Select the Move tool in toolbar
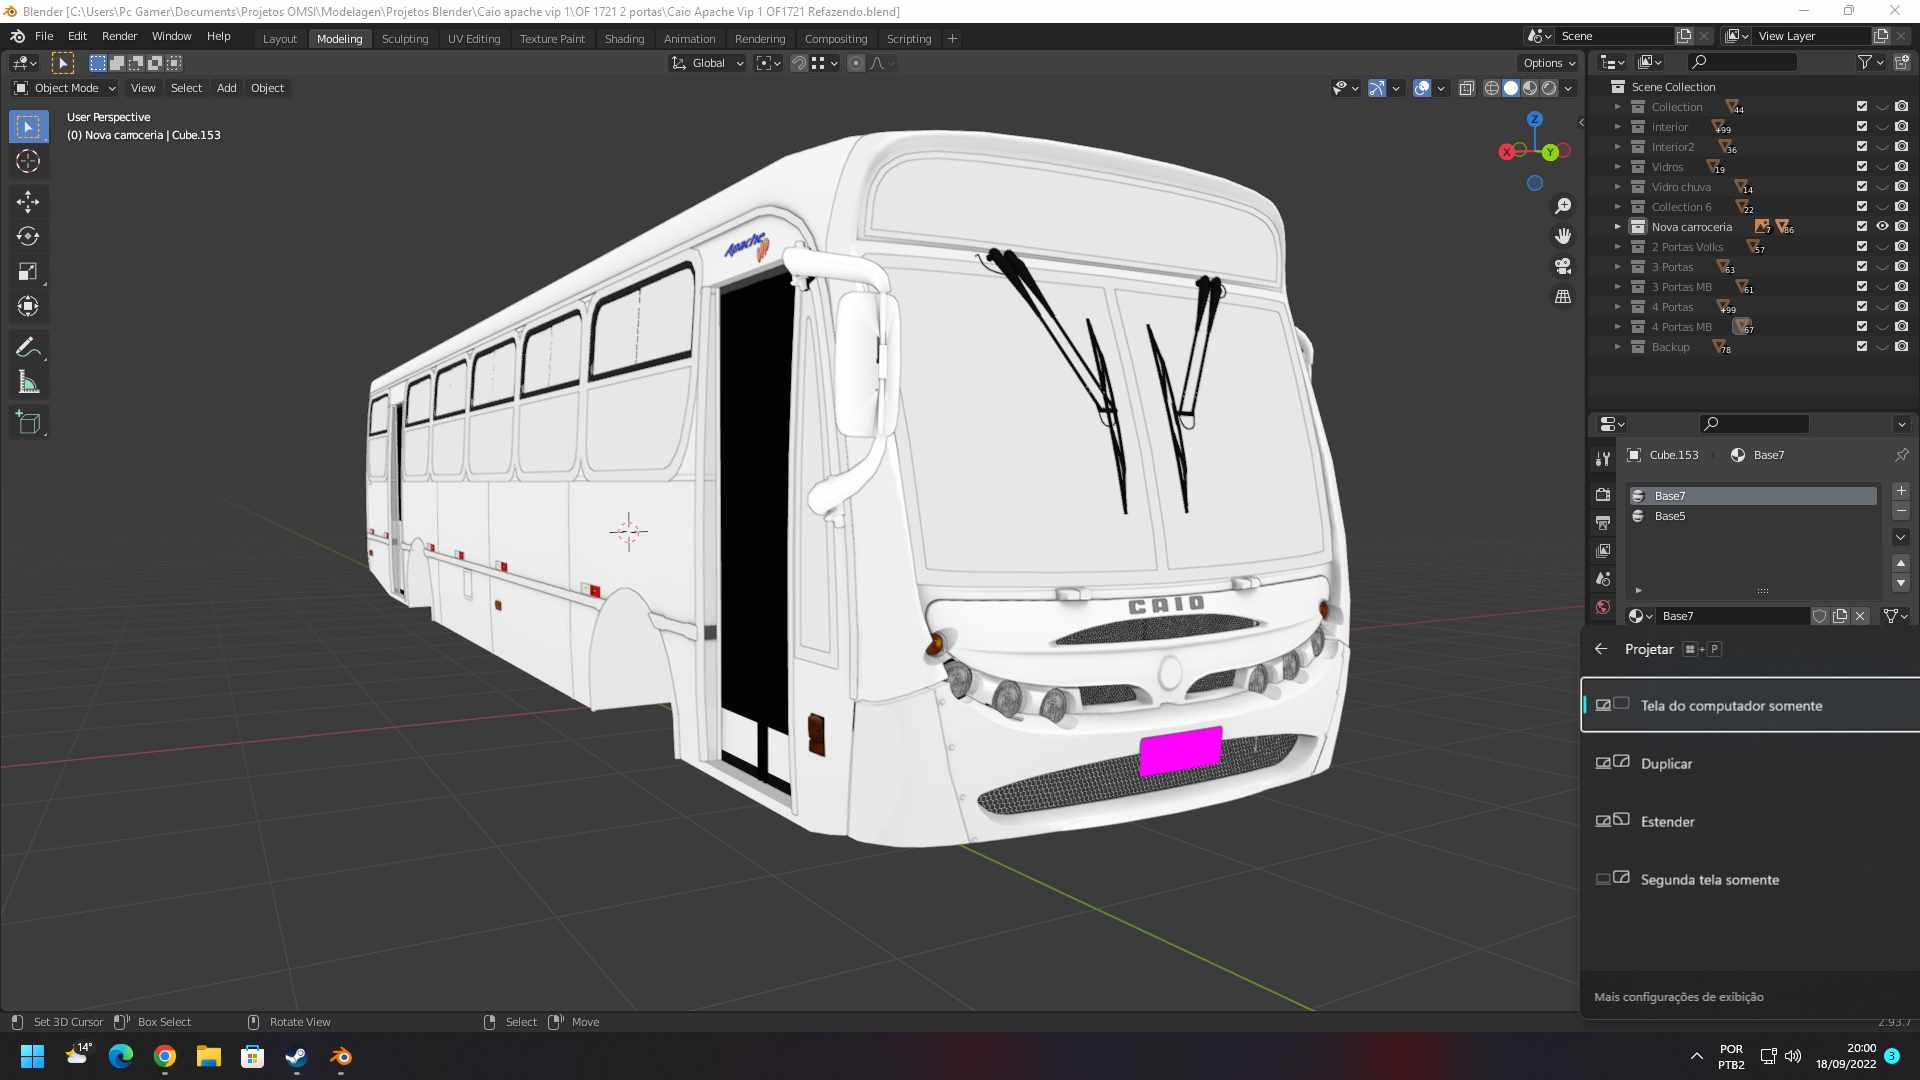1920x1080 pixels. pos(28,202)
